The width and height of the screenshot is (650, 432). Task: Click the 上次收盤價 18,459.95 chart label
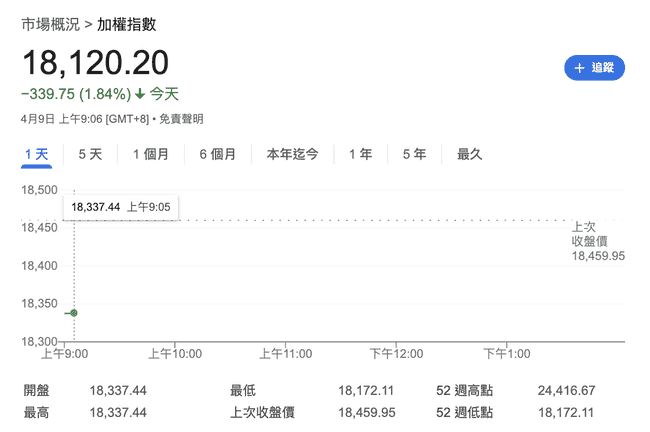pos(598,241)
